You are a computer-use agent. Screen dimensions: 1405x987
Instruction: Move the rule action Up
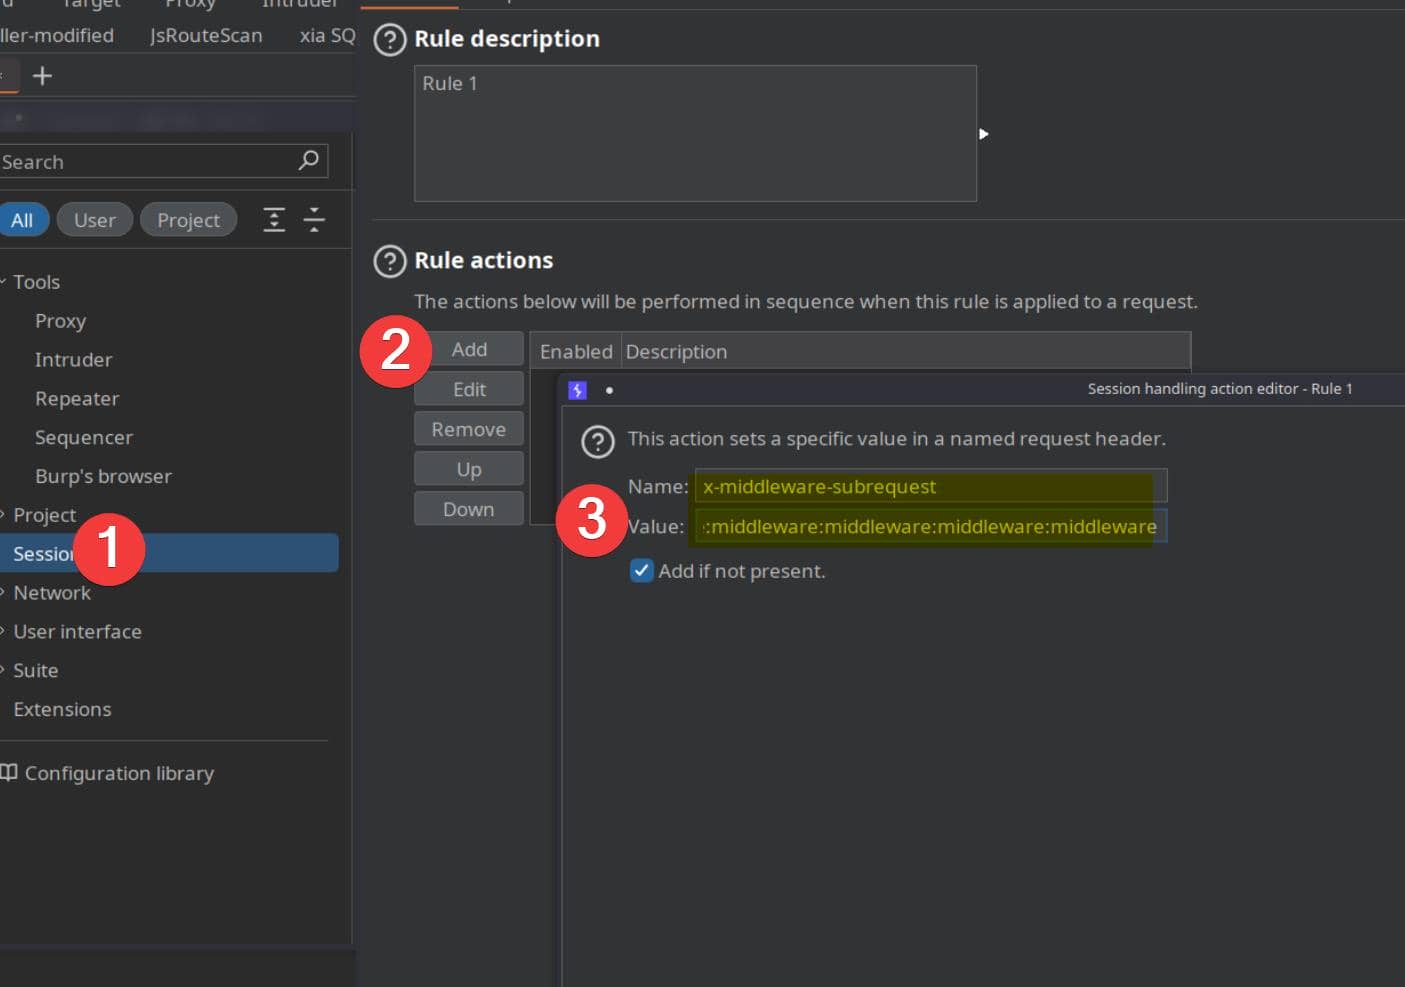(x=469, y=469)
